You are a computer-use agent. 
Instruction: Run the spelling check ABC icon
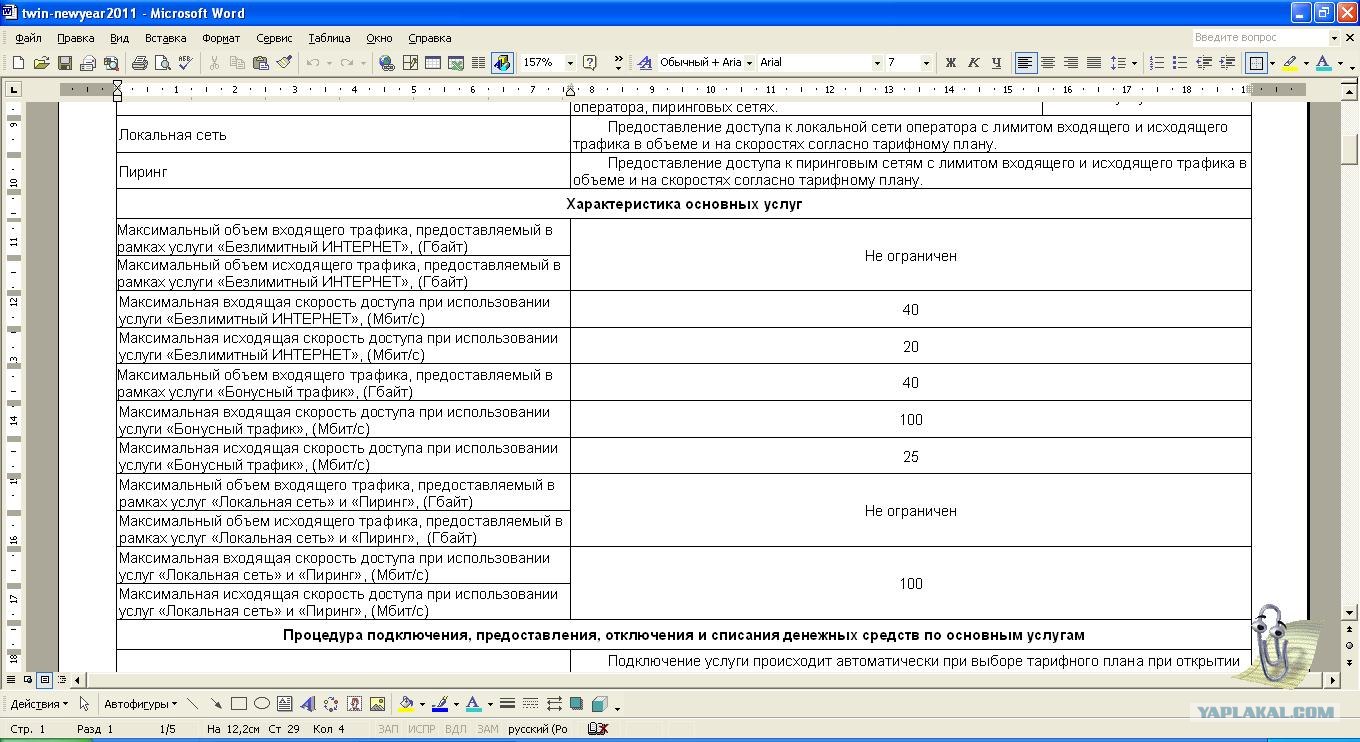185,63
